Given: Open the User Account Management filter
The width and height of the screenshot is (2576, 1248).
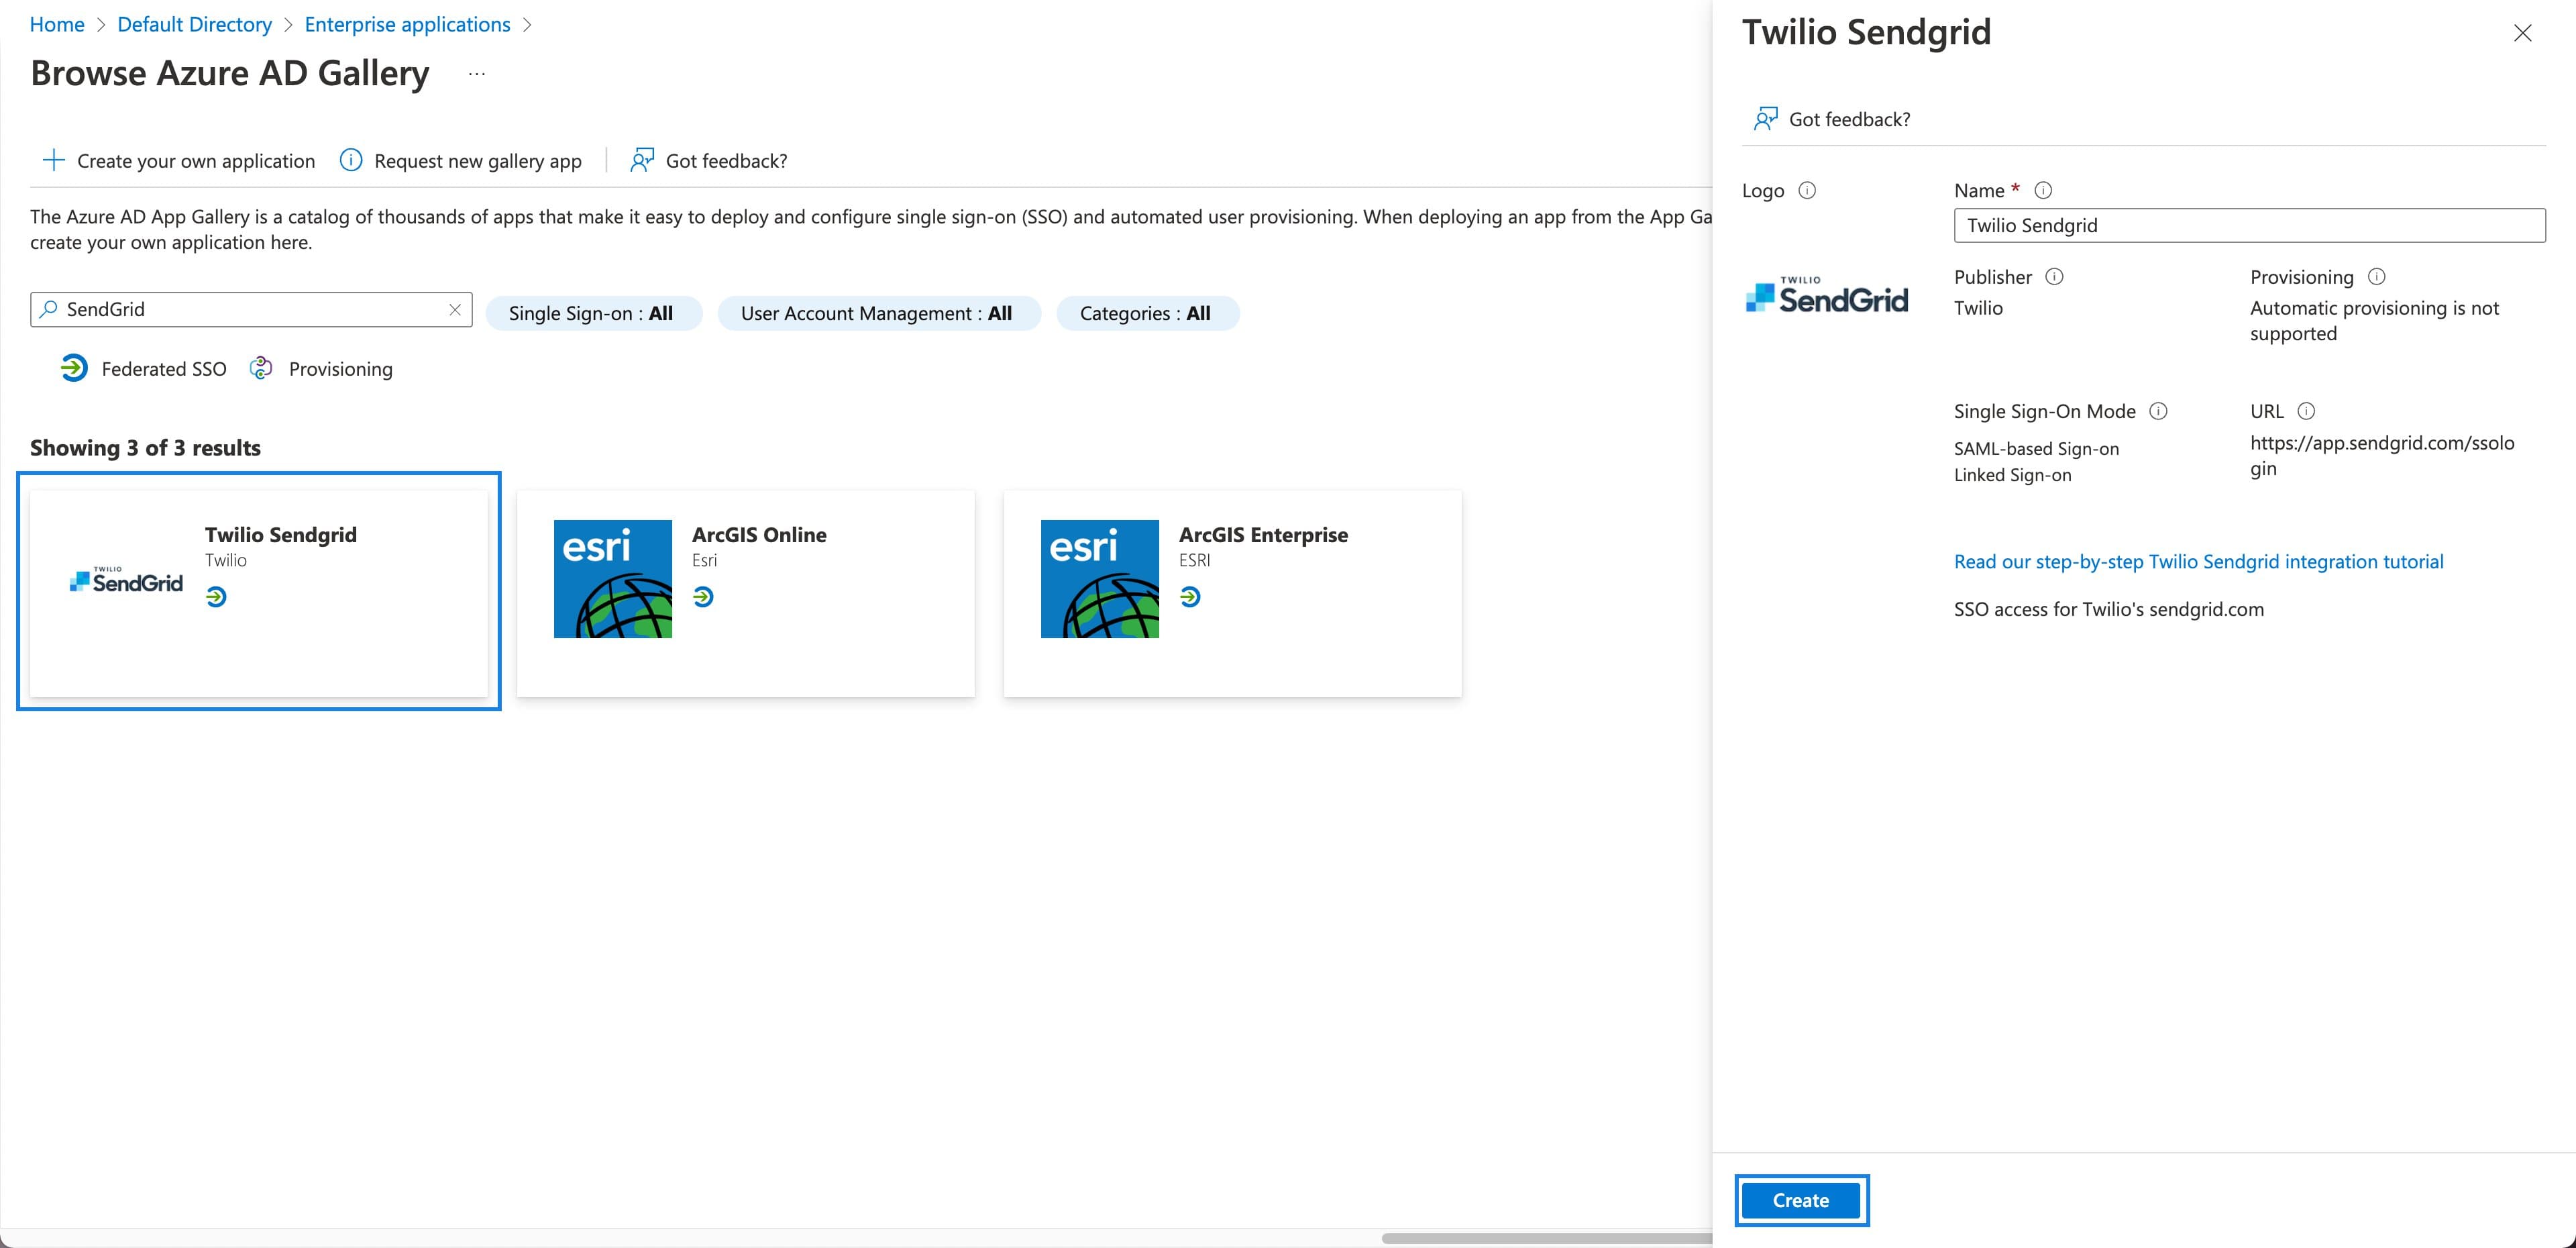Looking at the screenshot, I should click(878, 313).
